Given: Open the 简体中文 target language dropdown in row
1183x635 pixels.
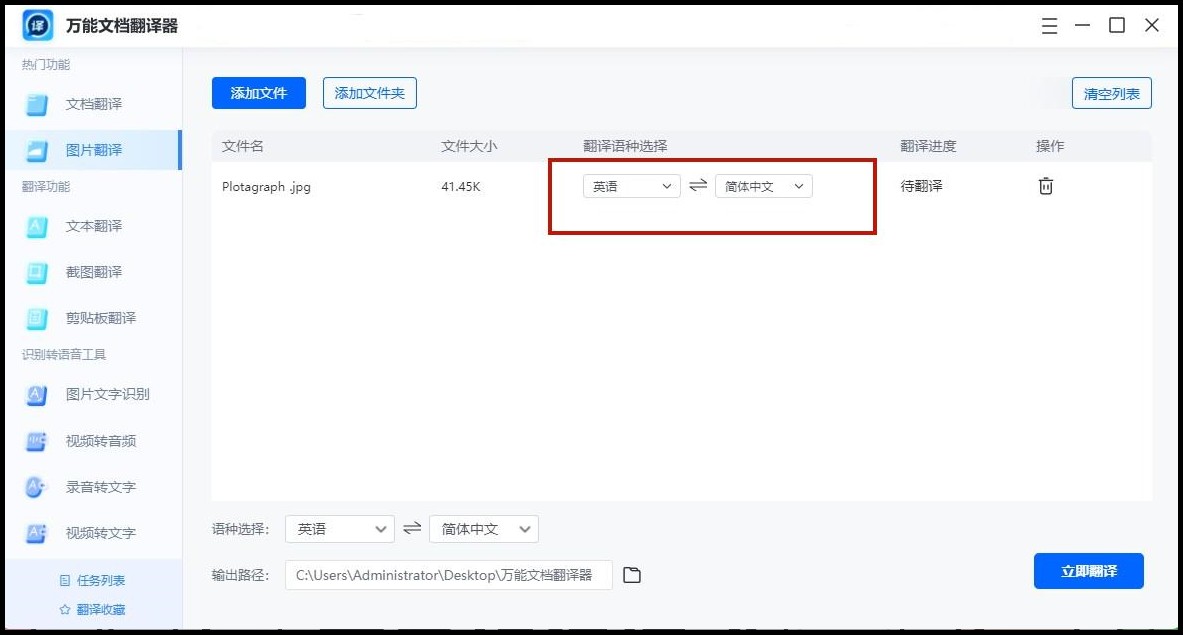Looking at the screenshot, I should (763, 185).
